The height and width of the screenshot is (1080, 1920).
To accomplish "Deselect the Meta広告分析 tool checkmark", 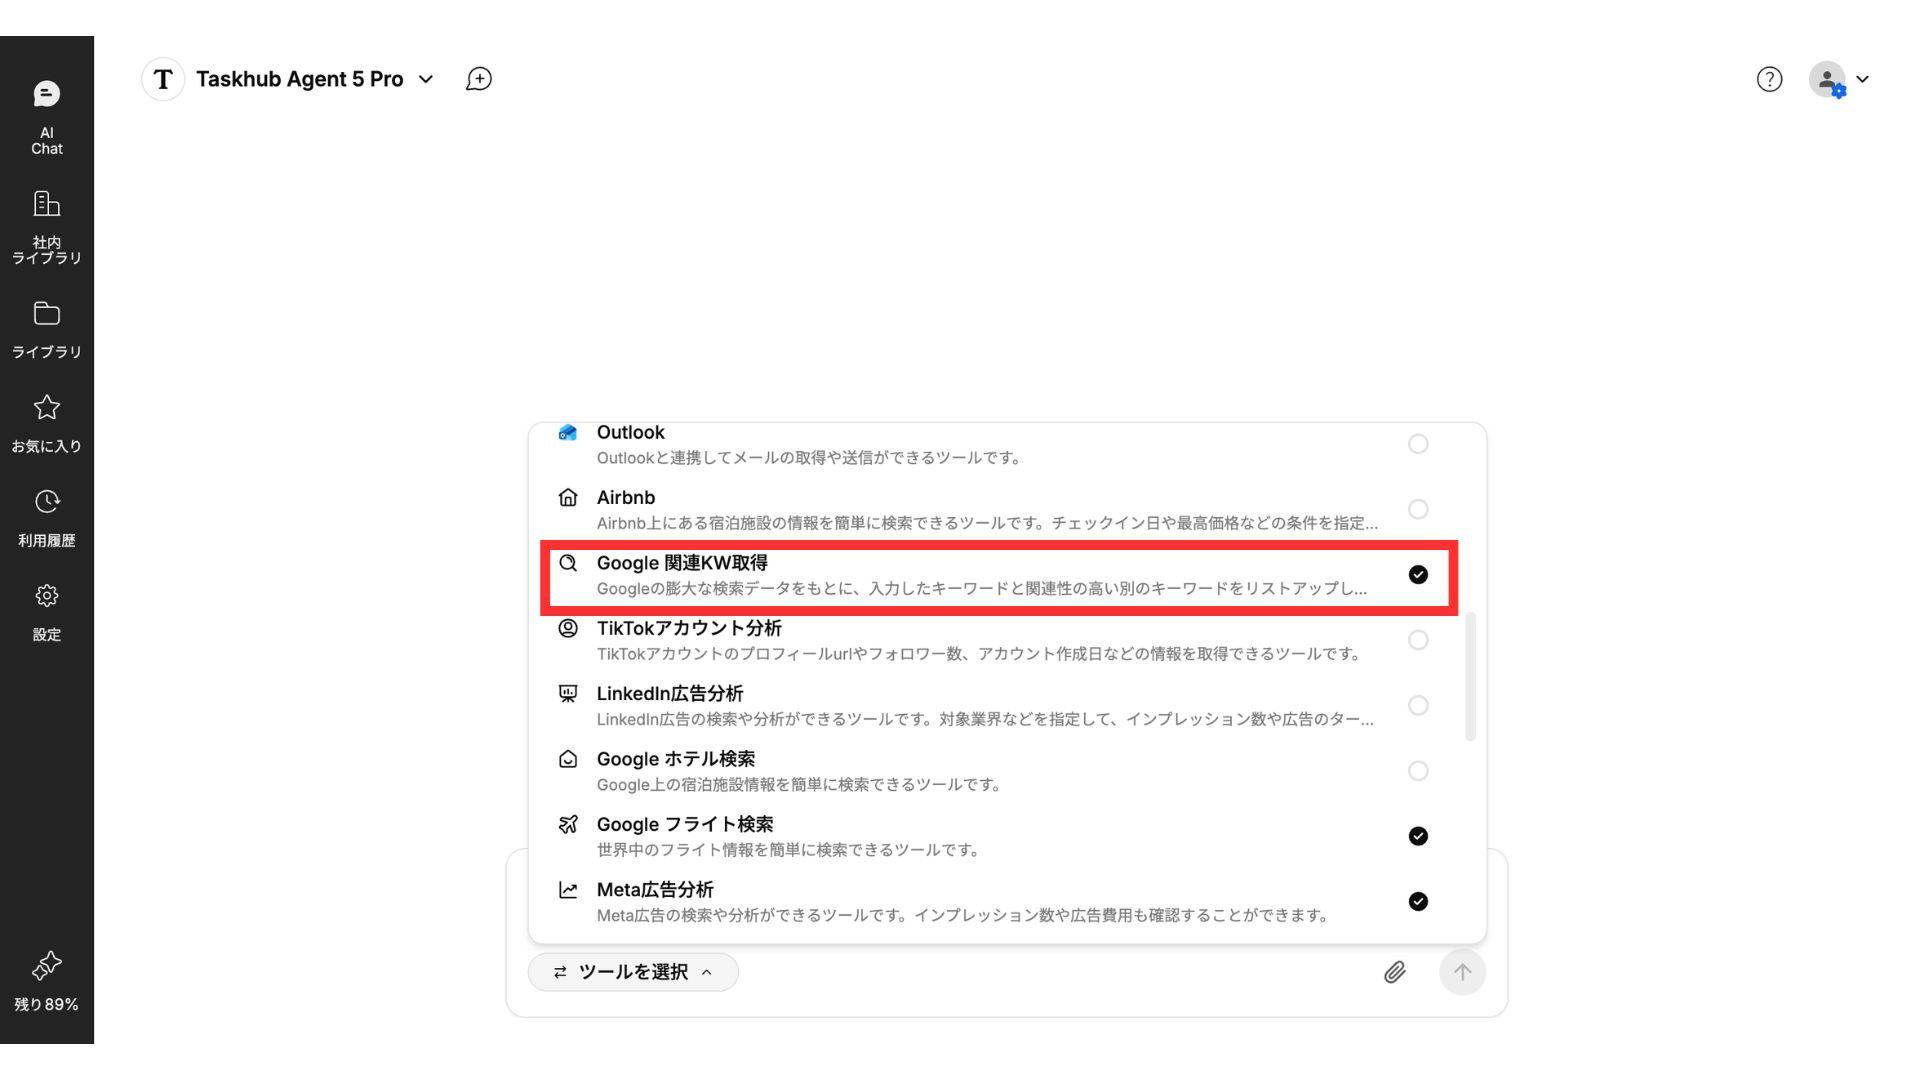I will pyautogui.click(x=1417, y=901).
